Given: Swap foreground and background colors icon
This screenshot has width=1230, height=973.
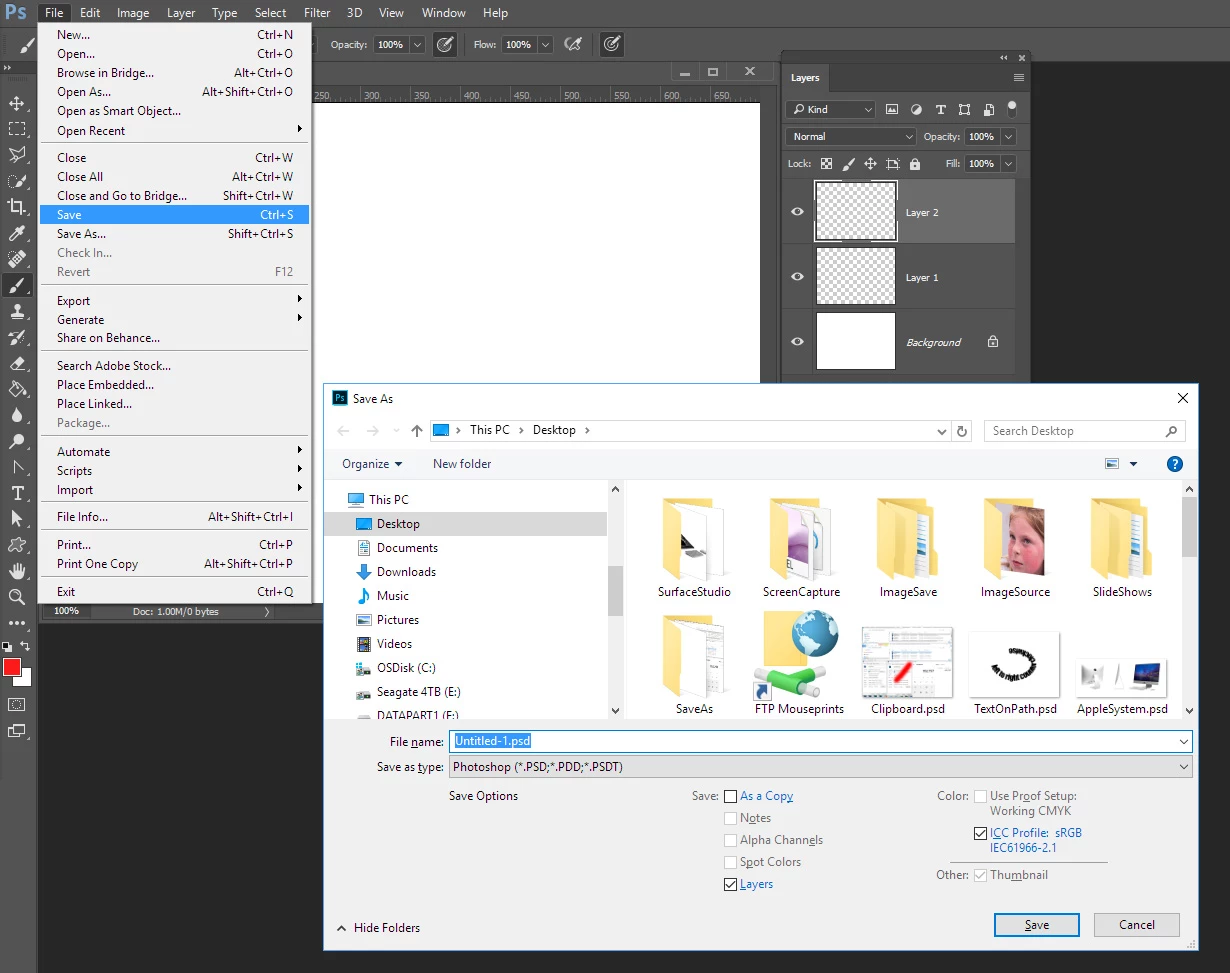Looking at the screenshot, I should (x=26, y=647).
